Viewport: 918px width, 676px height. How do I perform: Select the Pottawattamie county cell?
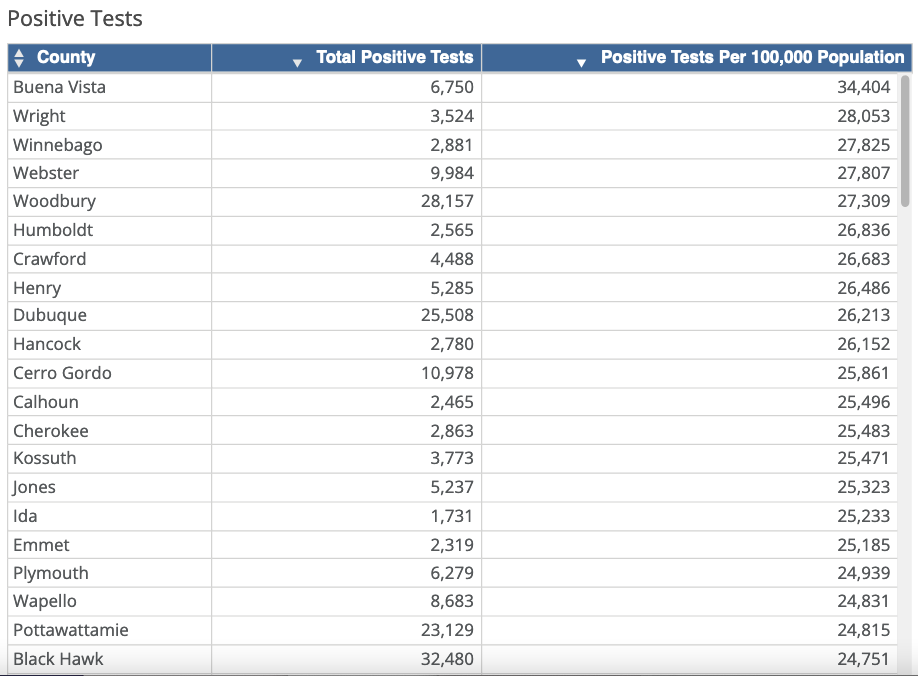[109, 630]
